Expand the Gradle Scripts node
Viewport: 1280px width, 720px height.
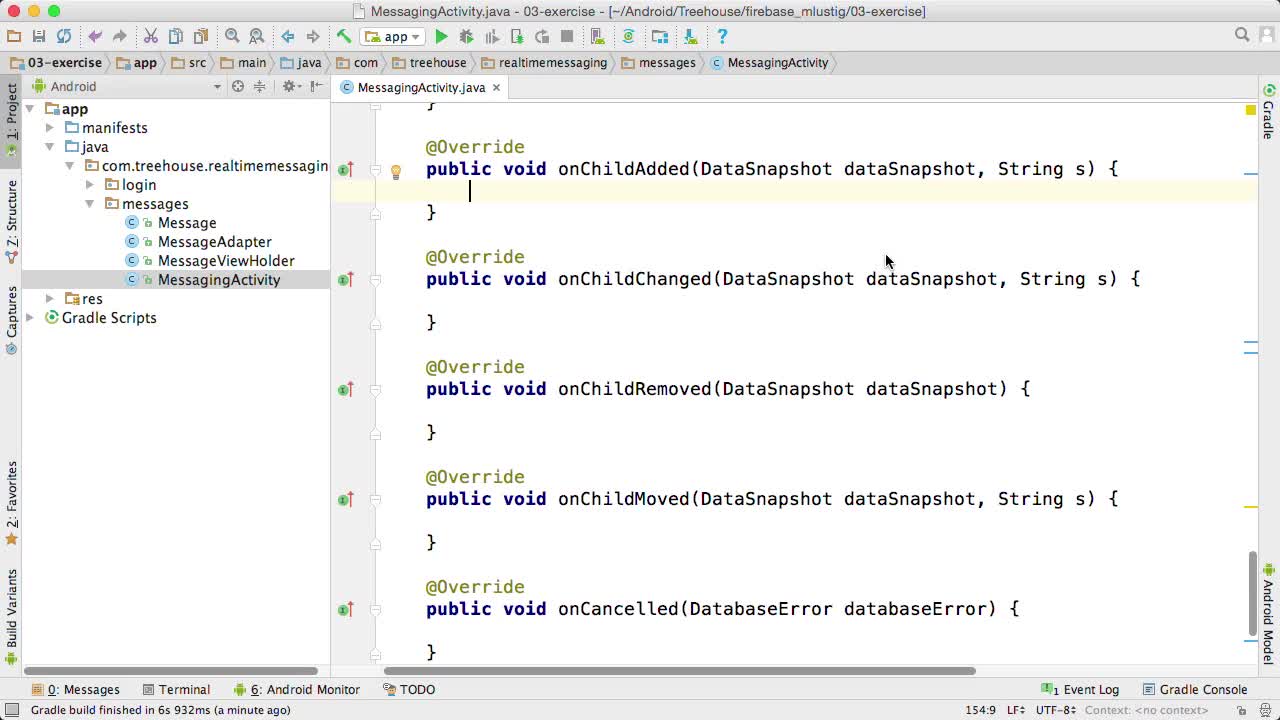click(x=30, y=318)
